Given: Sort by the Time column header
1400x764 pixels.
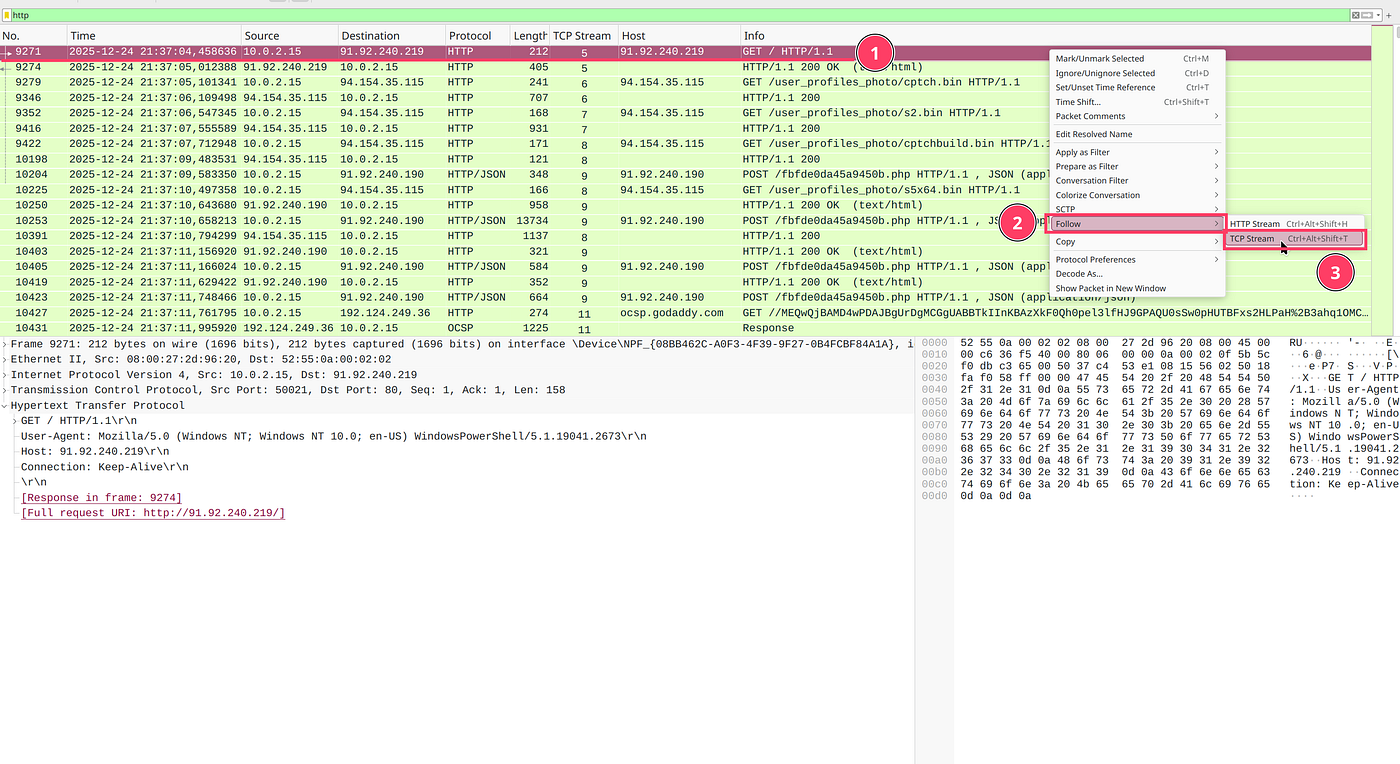Looking at the screenshot, I should (x=153, y=36).
